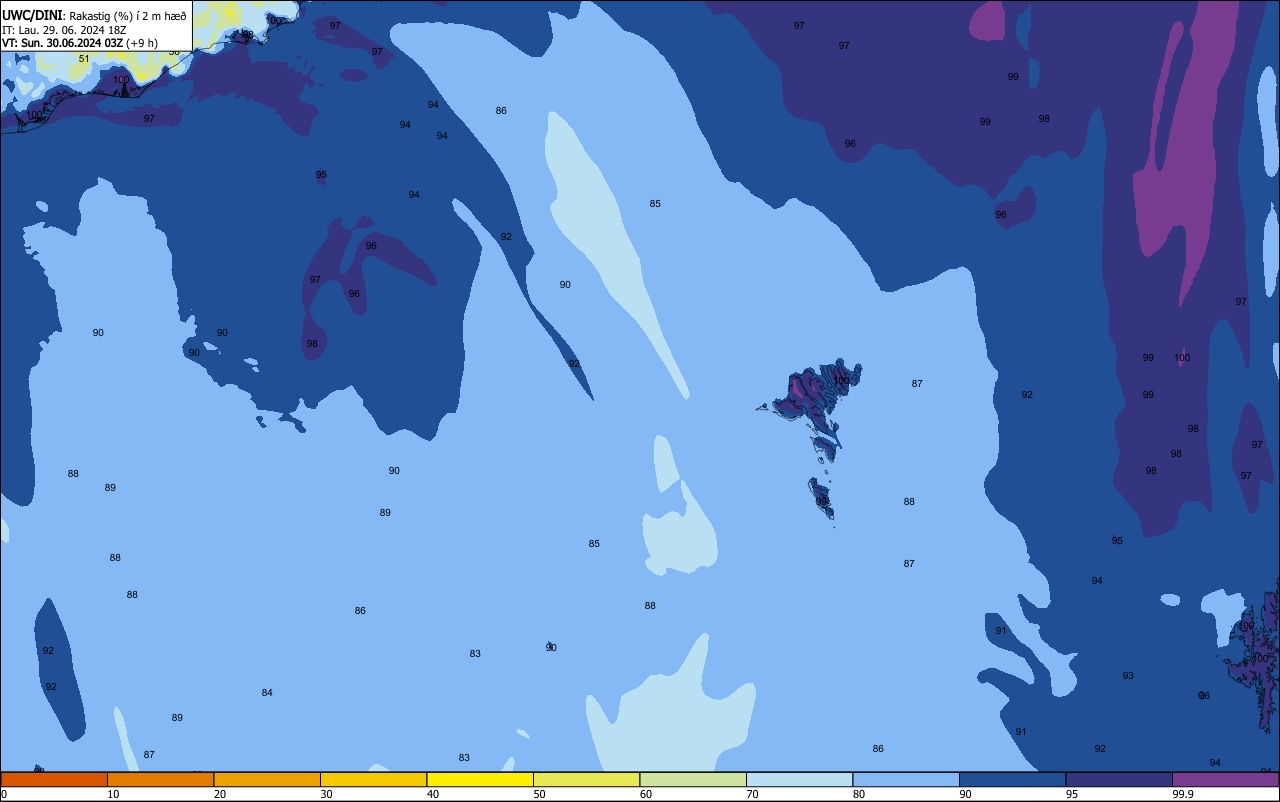Screen dimensions: 1280x802
Task: Click the UWC/DINI Rakastig title text
Action: click(94, 16)
